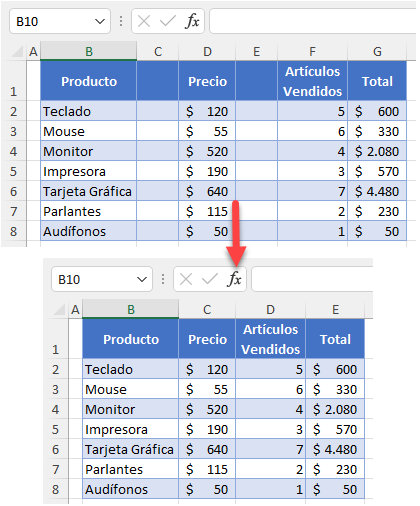The height and width of the screenshot is (506, 420).
Task: Select row 4 header in the A–G sheet
Action: 13,151
